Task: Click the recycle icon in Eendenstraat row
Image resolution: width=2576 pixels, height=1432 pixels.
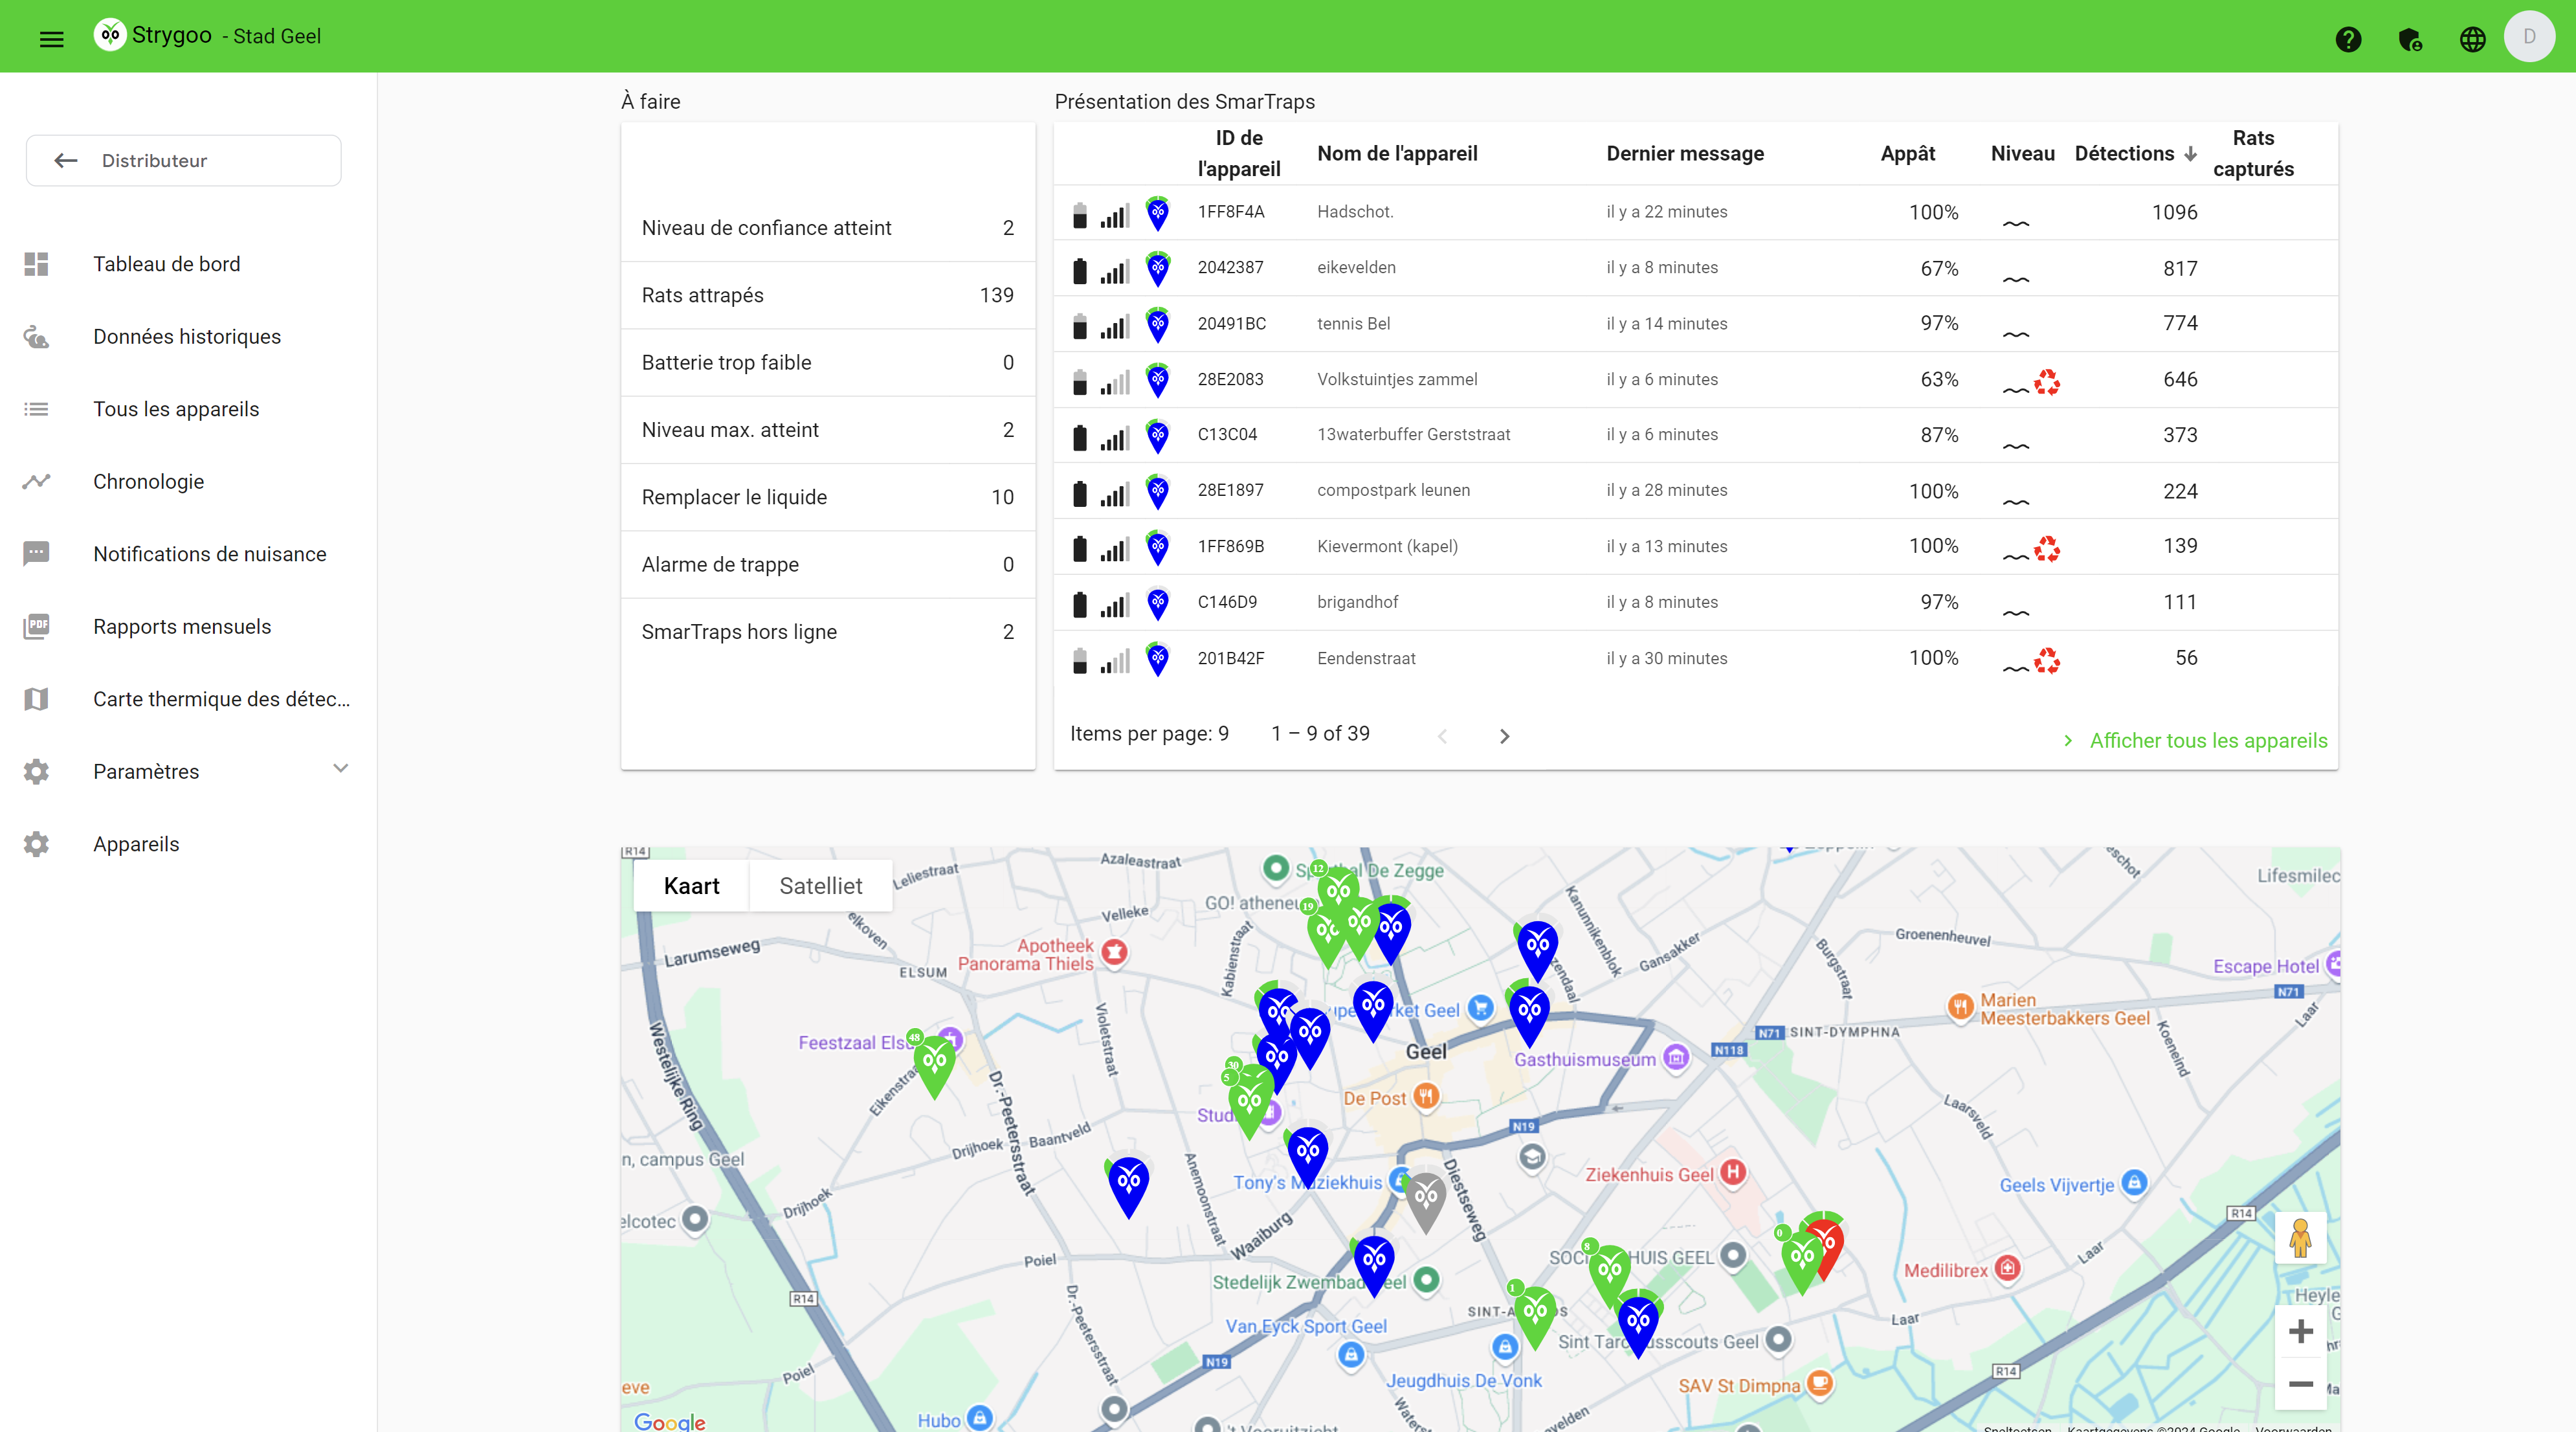Action: point(2046,660)
